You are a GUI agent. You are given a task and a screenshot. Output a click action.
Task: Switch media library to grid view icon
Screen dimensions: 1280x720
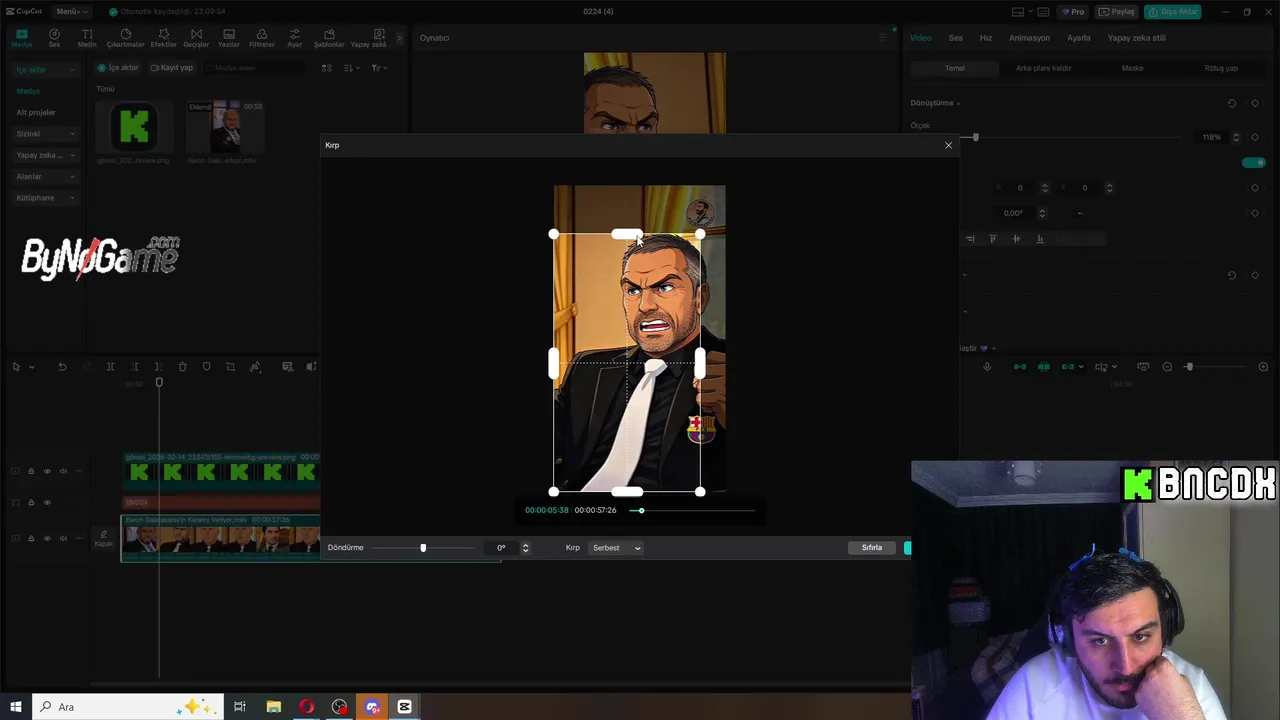click(326, 68)
